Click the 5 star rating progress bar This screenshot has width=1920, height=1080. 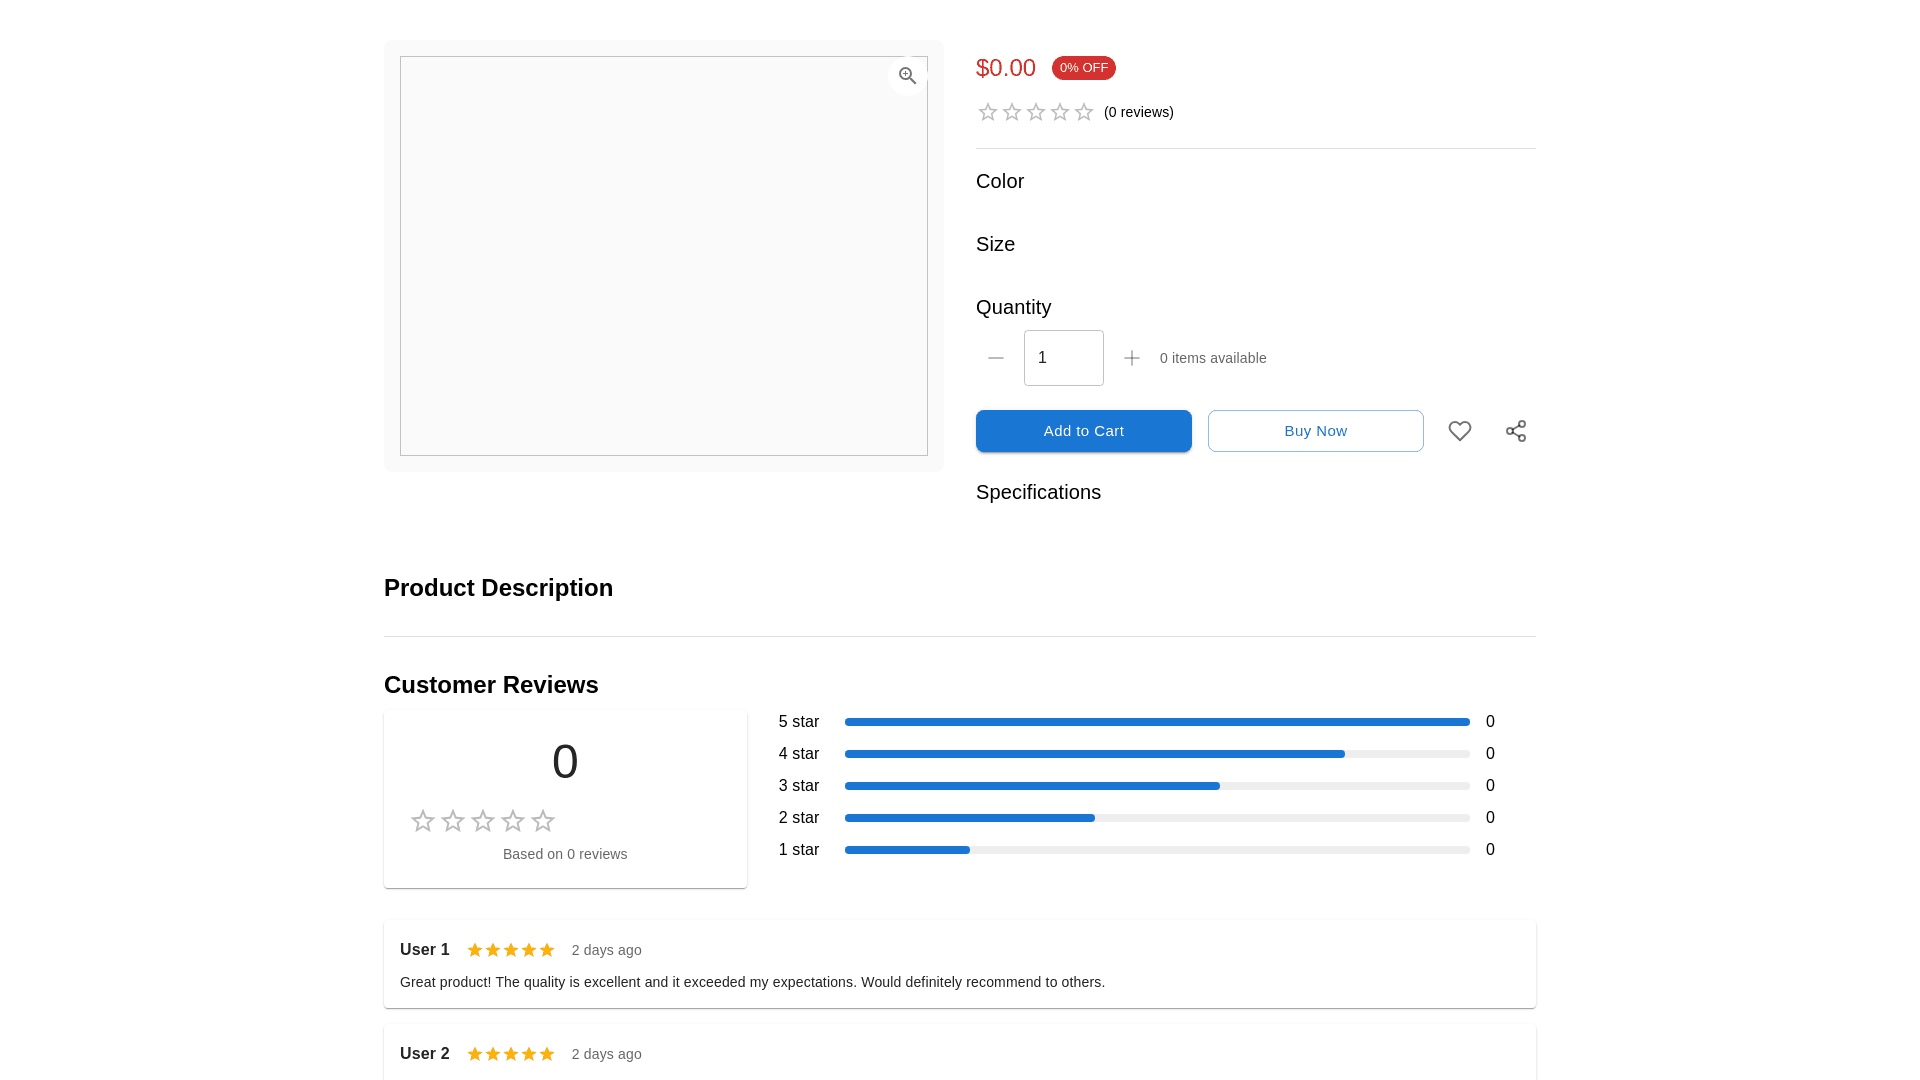1157,722
